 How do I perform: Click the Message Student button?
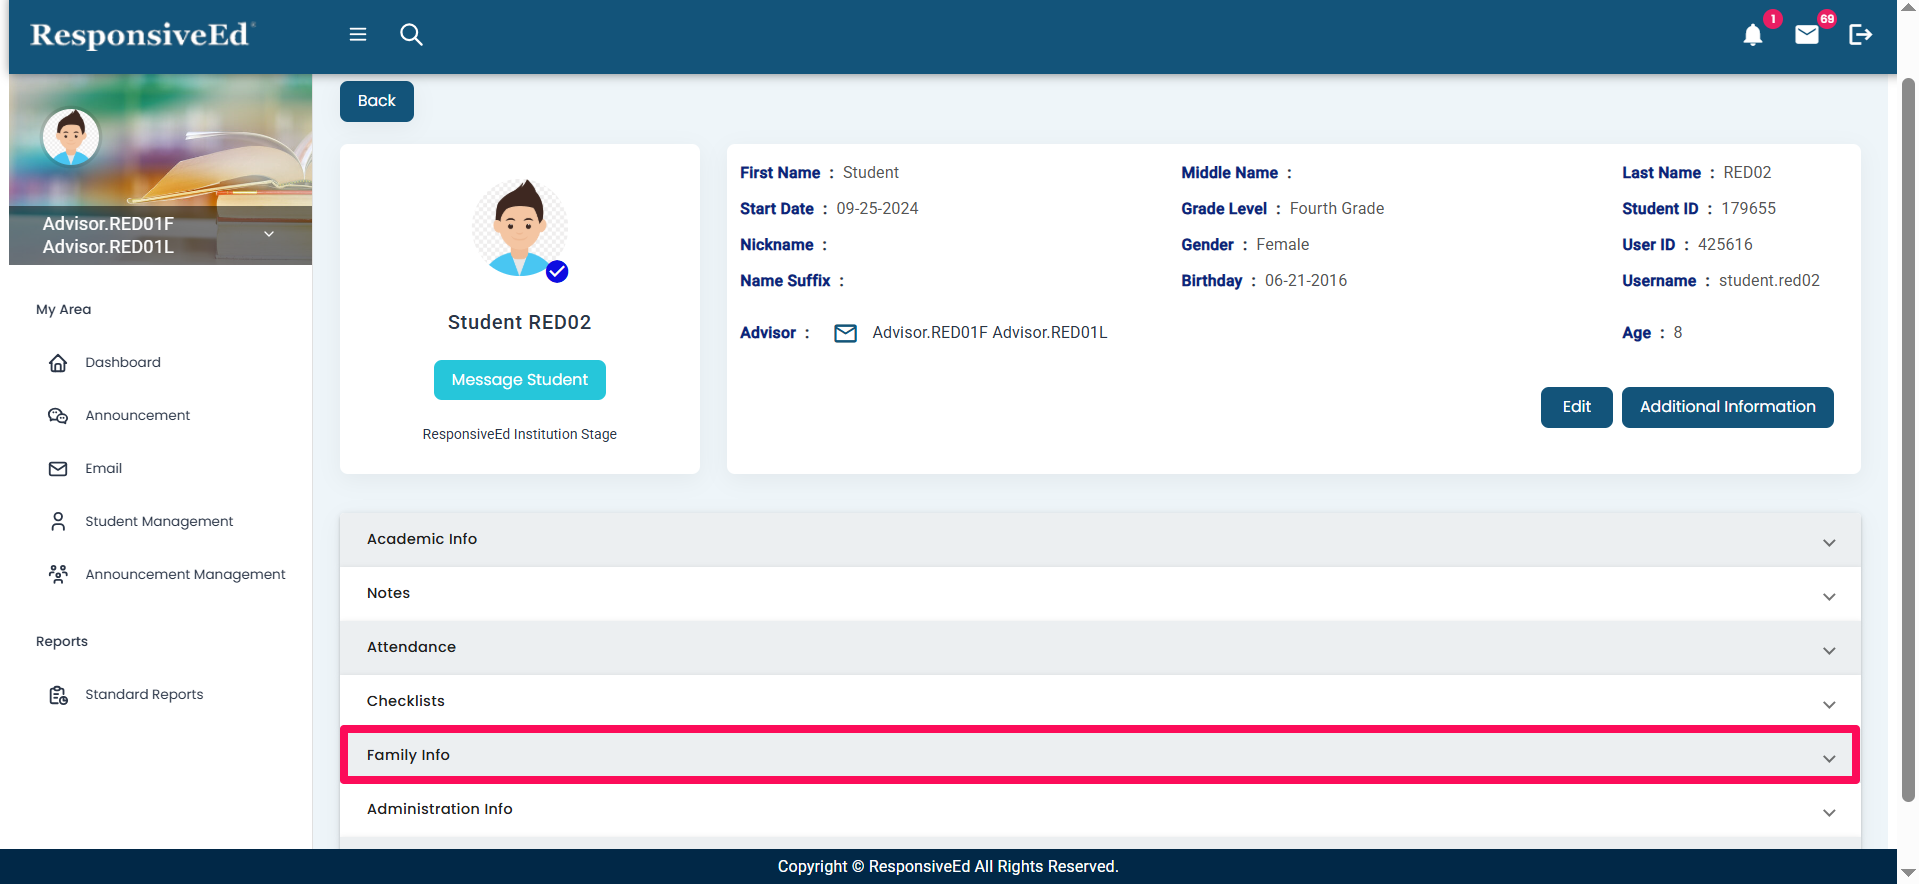click(519, 380)
